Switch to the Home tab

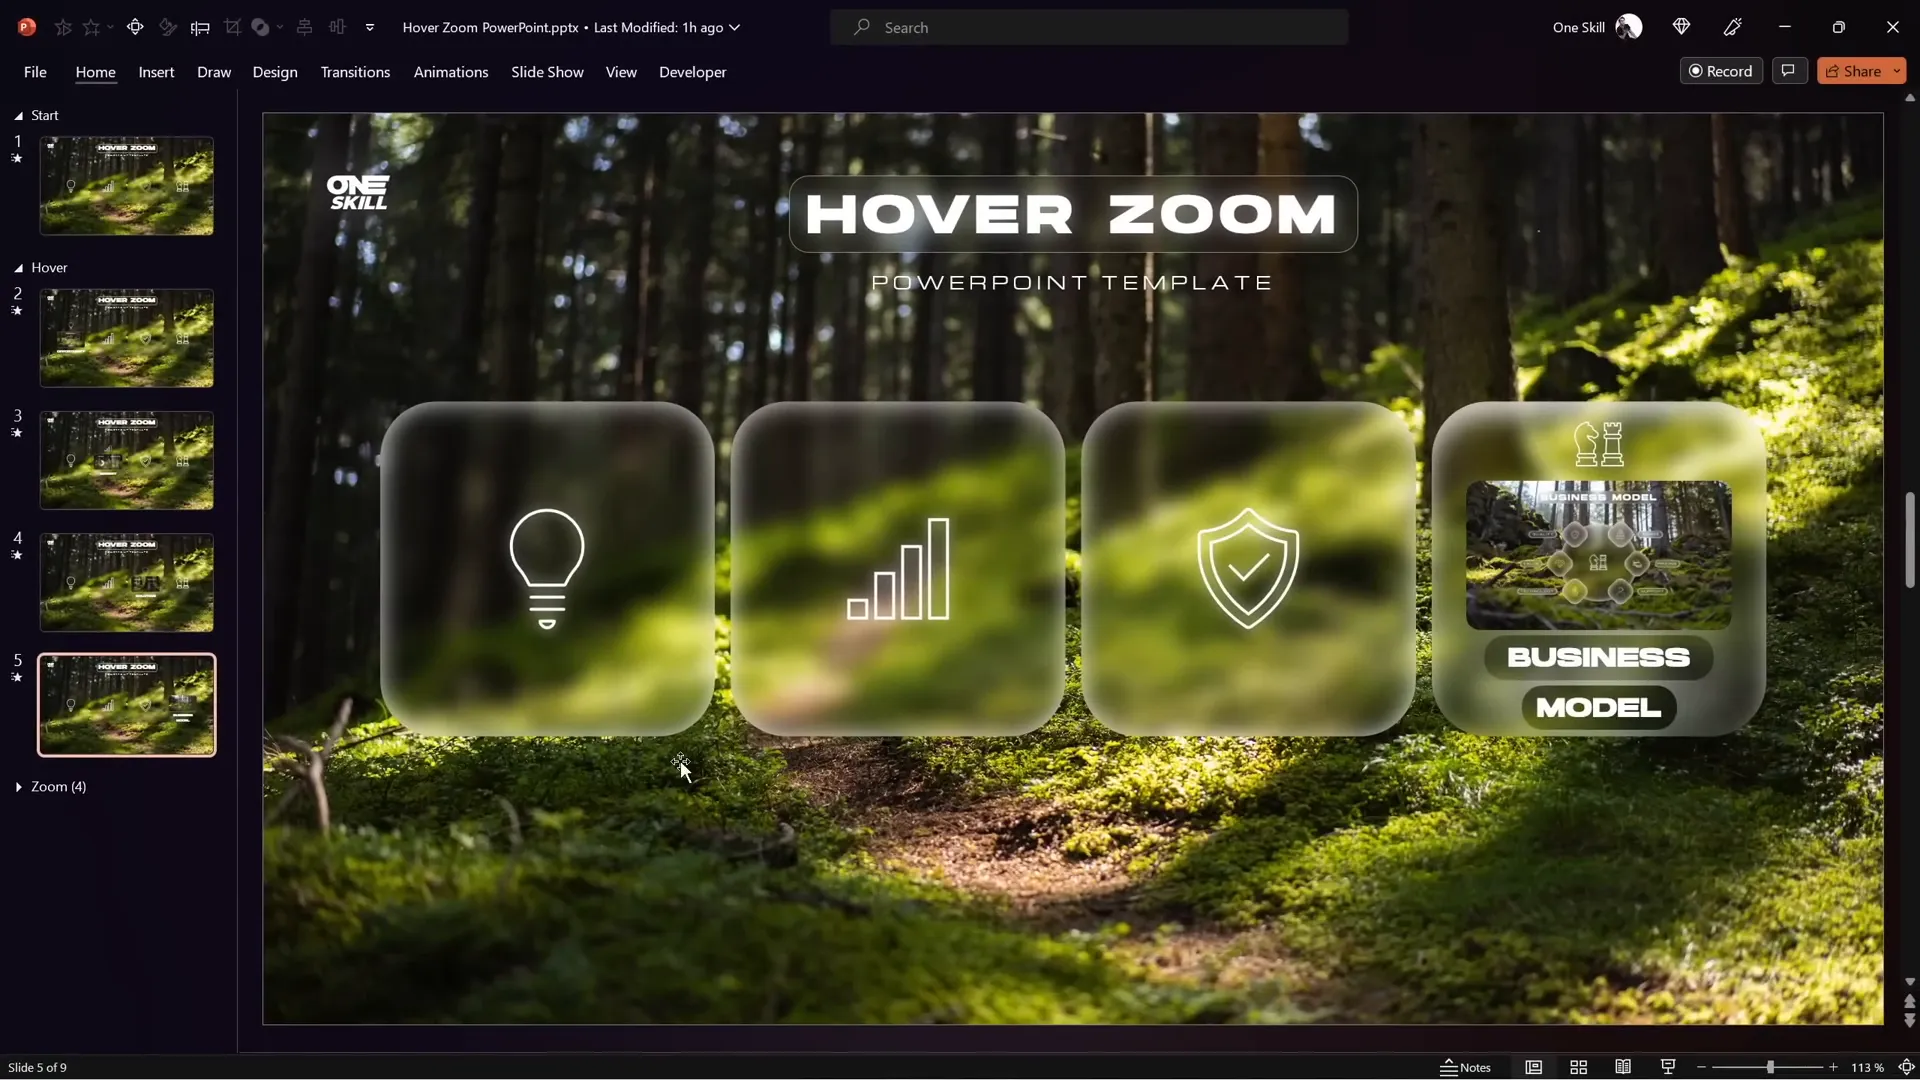[95, 72]
